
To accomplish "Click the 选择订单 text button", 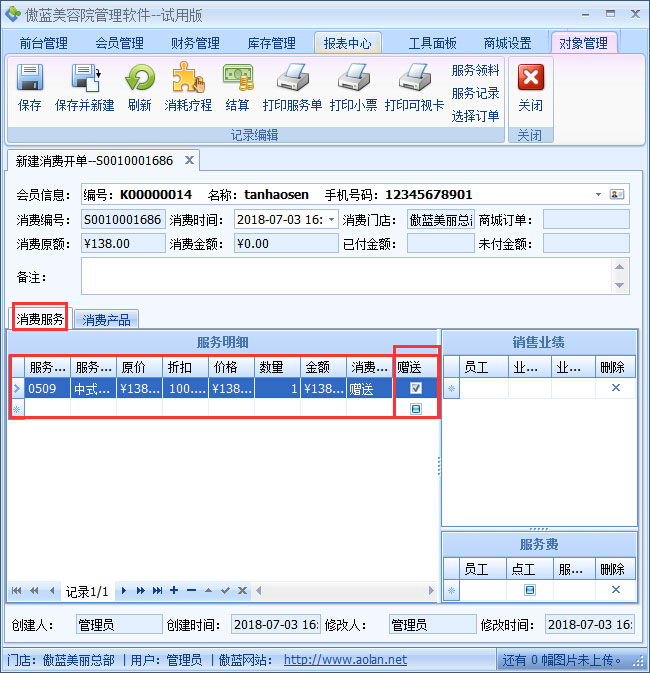I will [x=475, y=116].
